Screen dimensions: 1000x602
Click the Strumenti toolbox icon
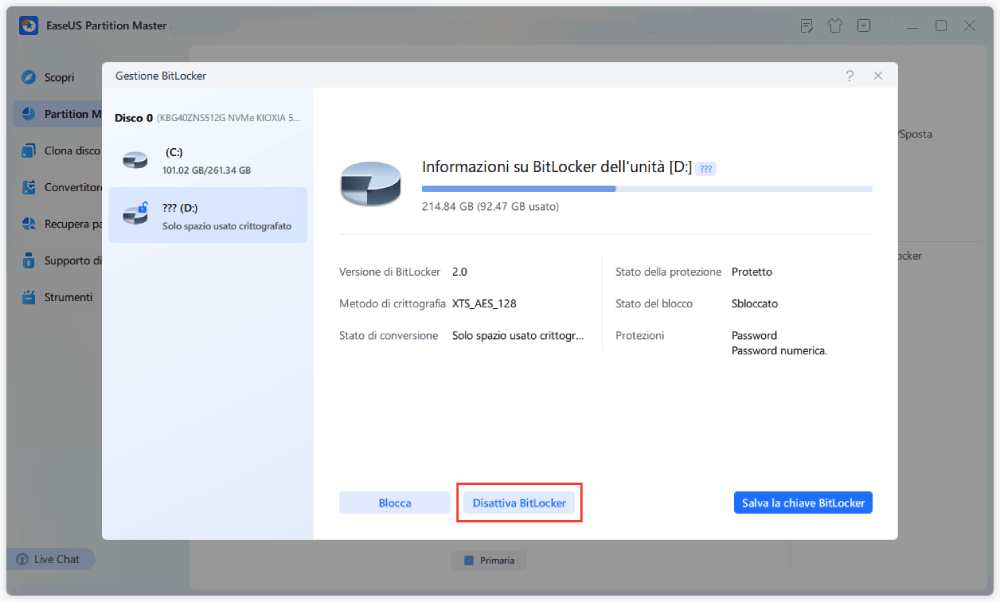coord(29,297)
